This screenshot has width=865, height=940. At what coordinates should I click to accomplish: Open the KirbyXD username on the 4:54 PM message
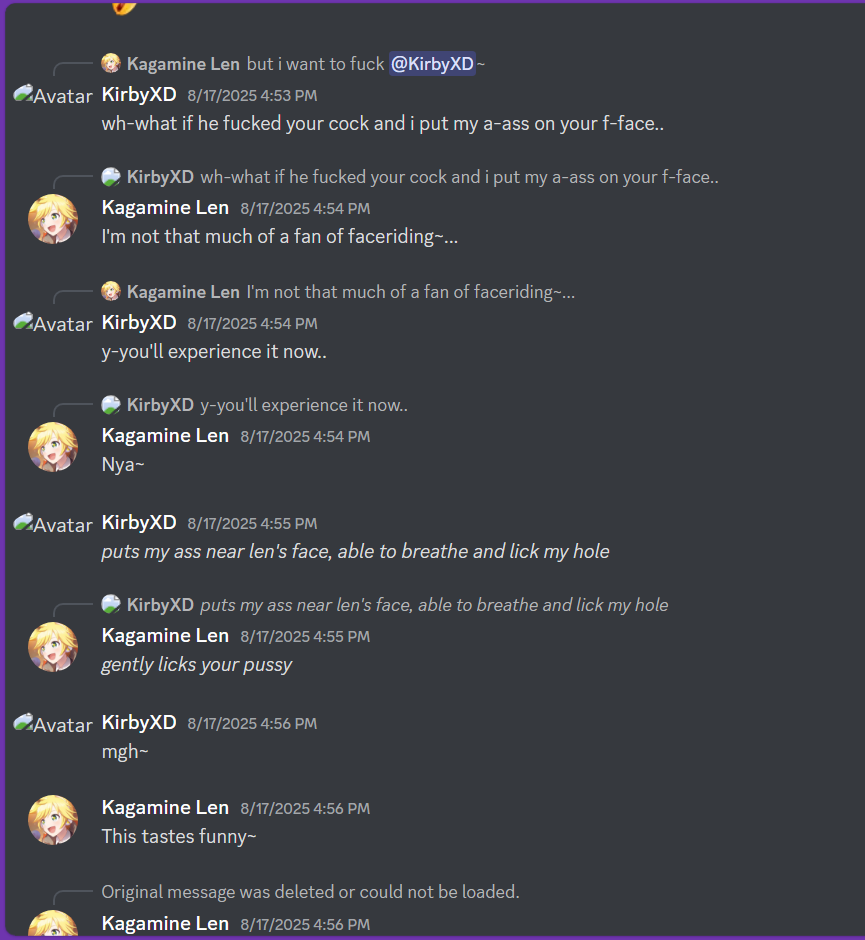[139, 323]
